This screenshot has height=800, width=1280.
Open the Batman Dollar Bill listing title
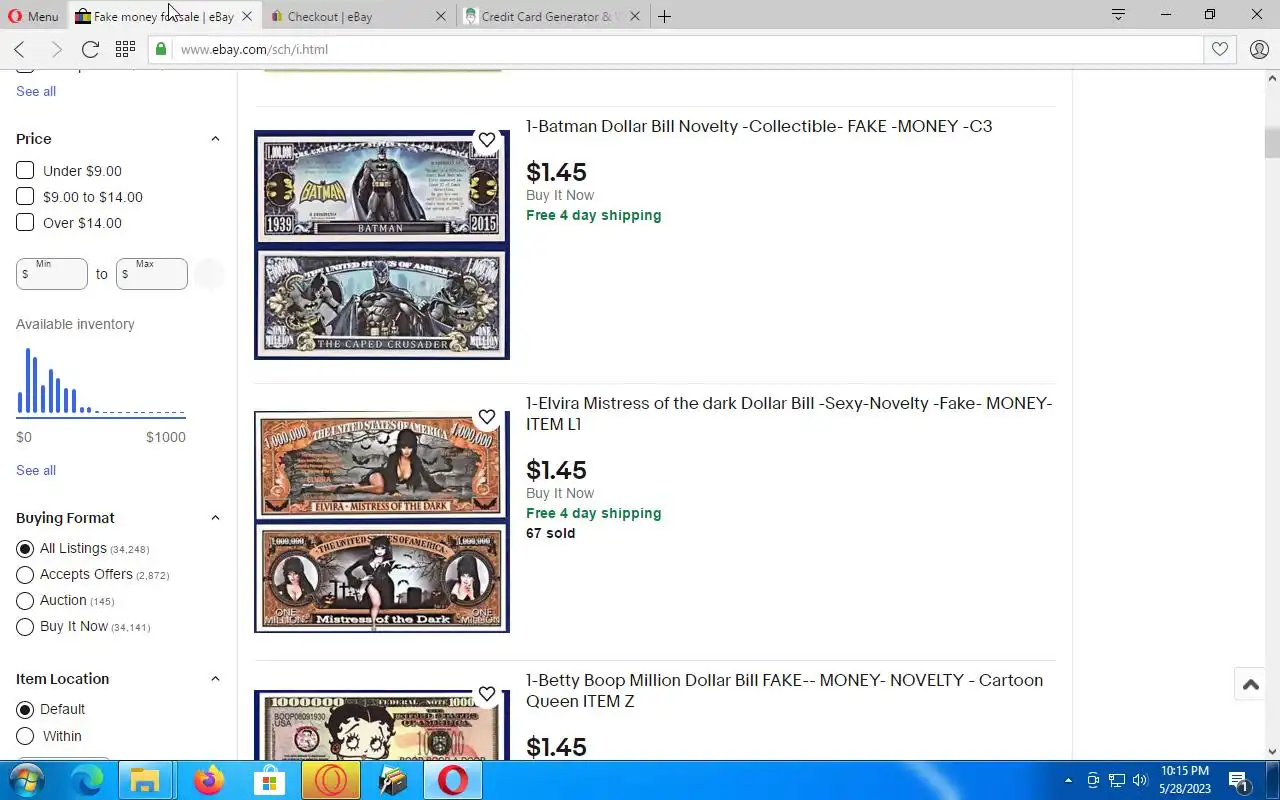tap(759, 126)
